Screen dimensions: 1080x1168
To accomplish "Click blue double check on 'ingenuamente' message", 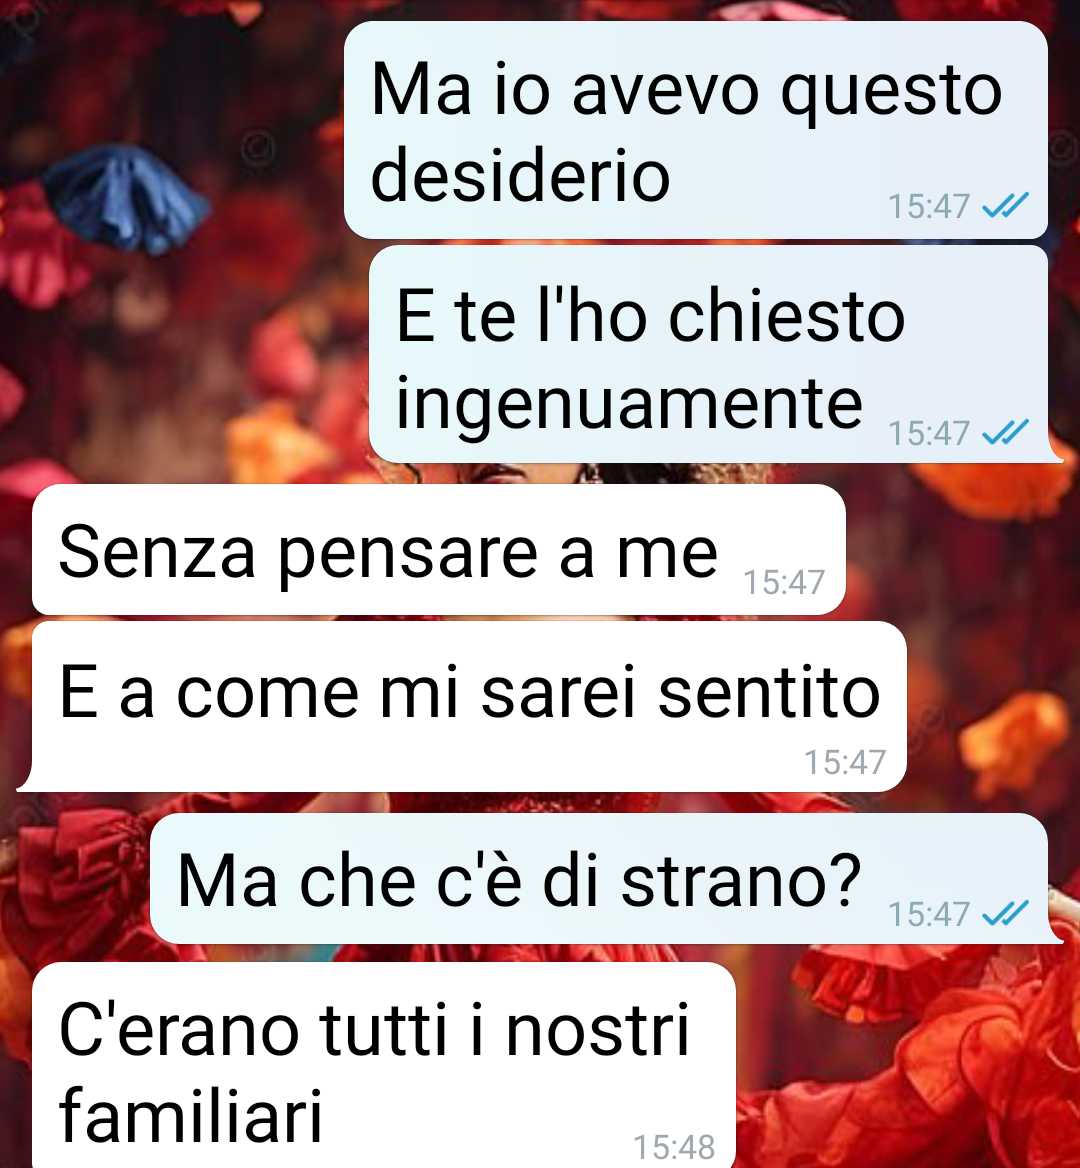I will coord(1005,432).
